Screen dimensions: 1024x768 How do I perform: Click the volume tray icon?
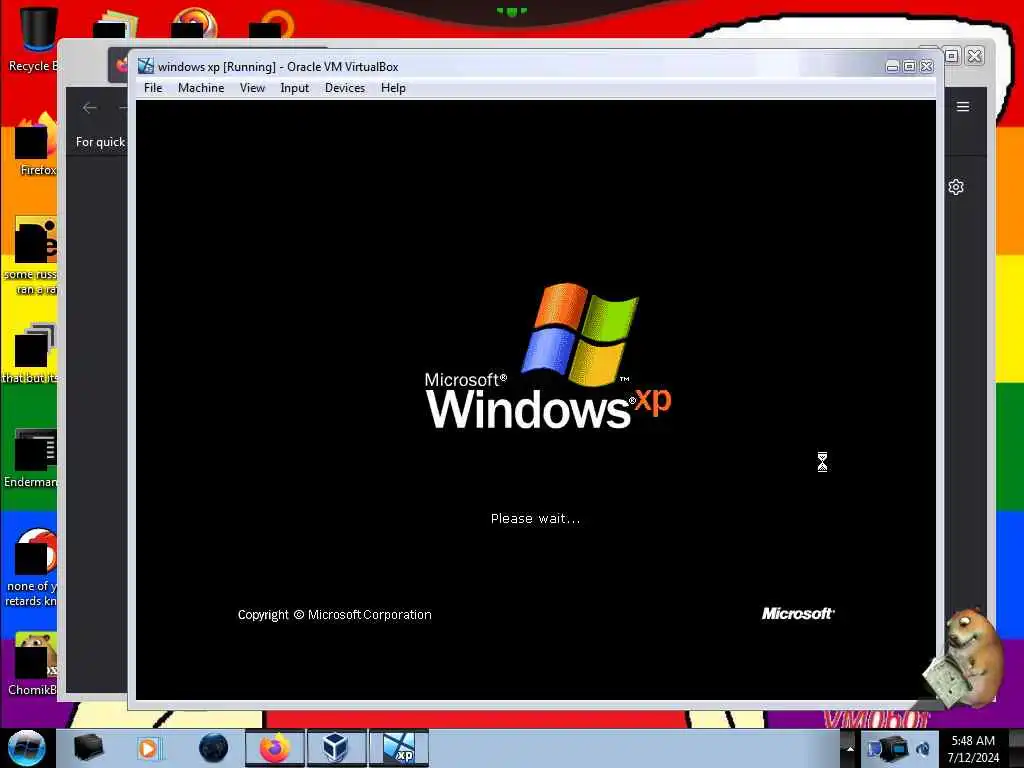pos(923,749)
